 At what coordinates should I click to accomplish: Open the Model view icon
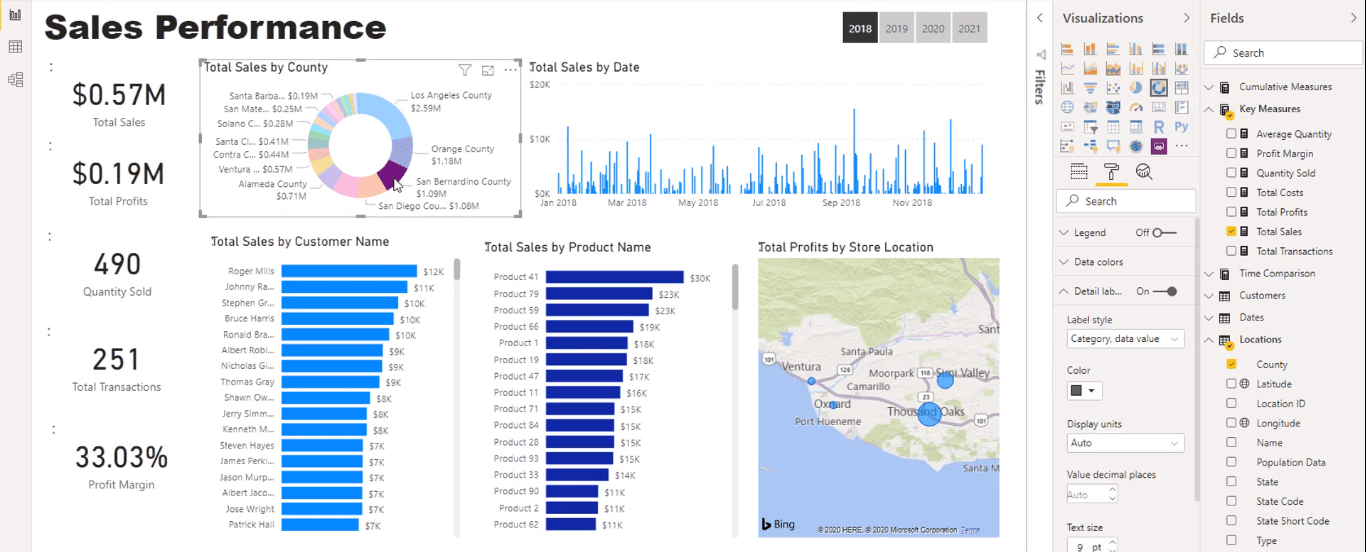15,79
